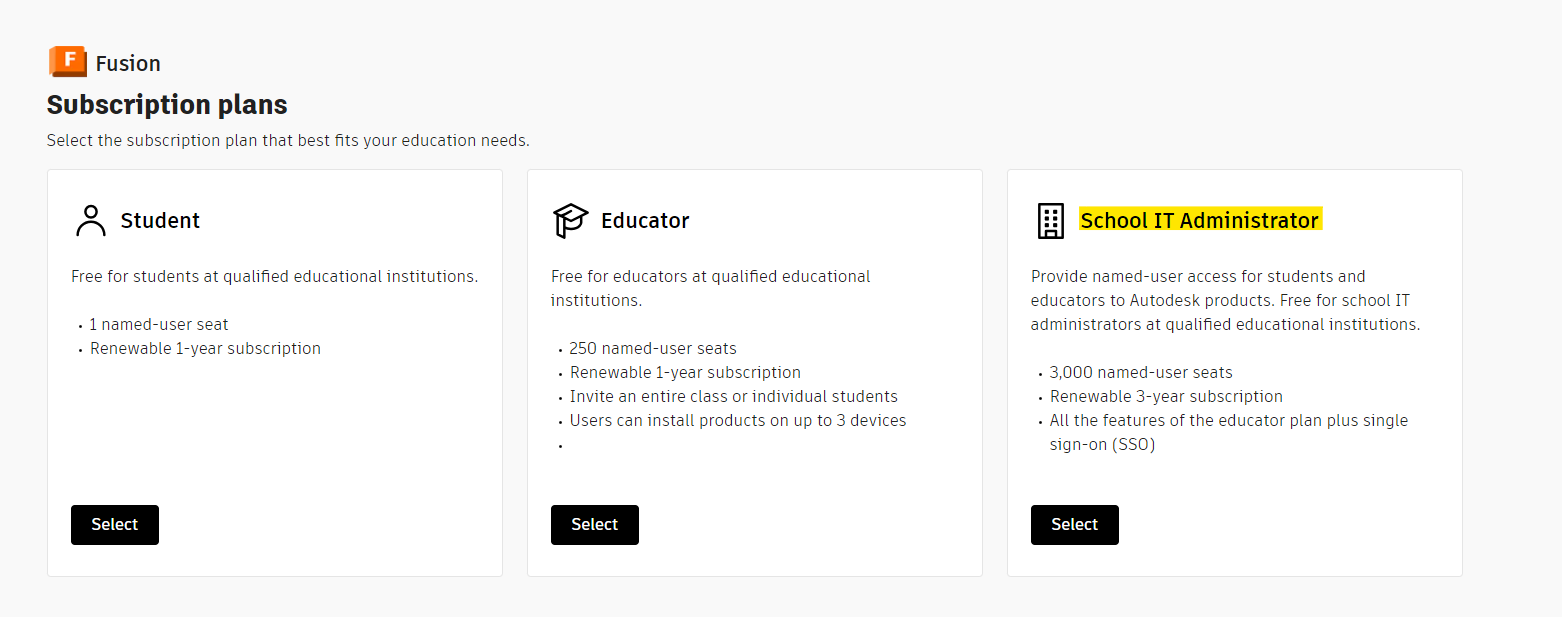Click the Subscription plans heading
The image size is (1562, 617).
(166, 104)
